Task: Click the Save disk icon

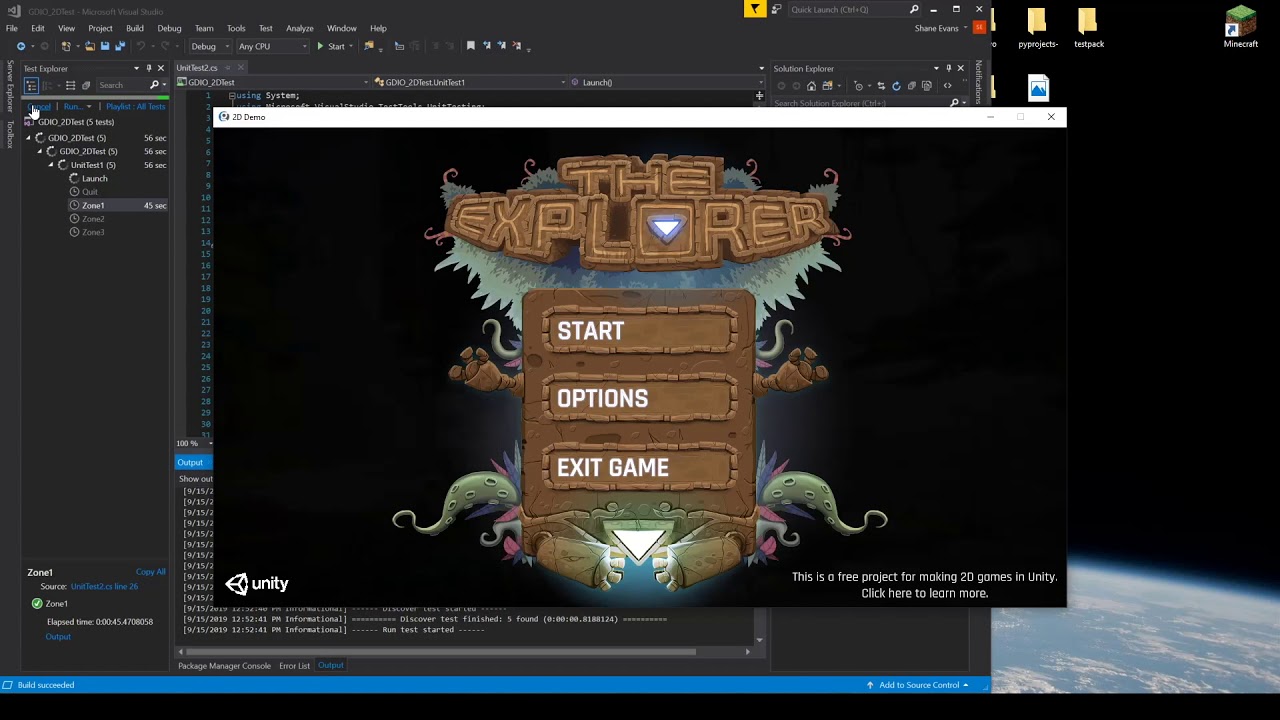Action: point(104,46)
